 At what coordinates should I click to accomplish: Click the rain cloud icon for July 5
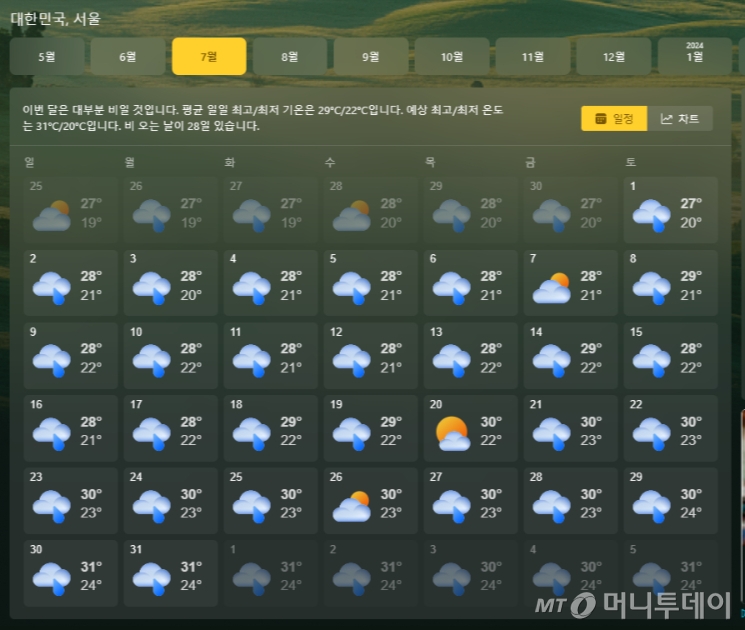pyautogui.click(x=352, y=287)
